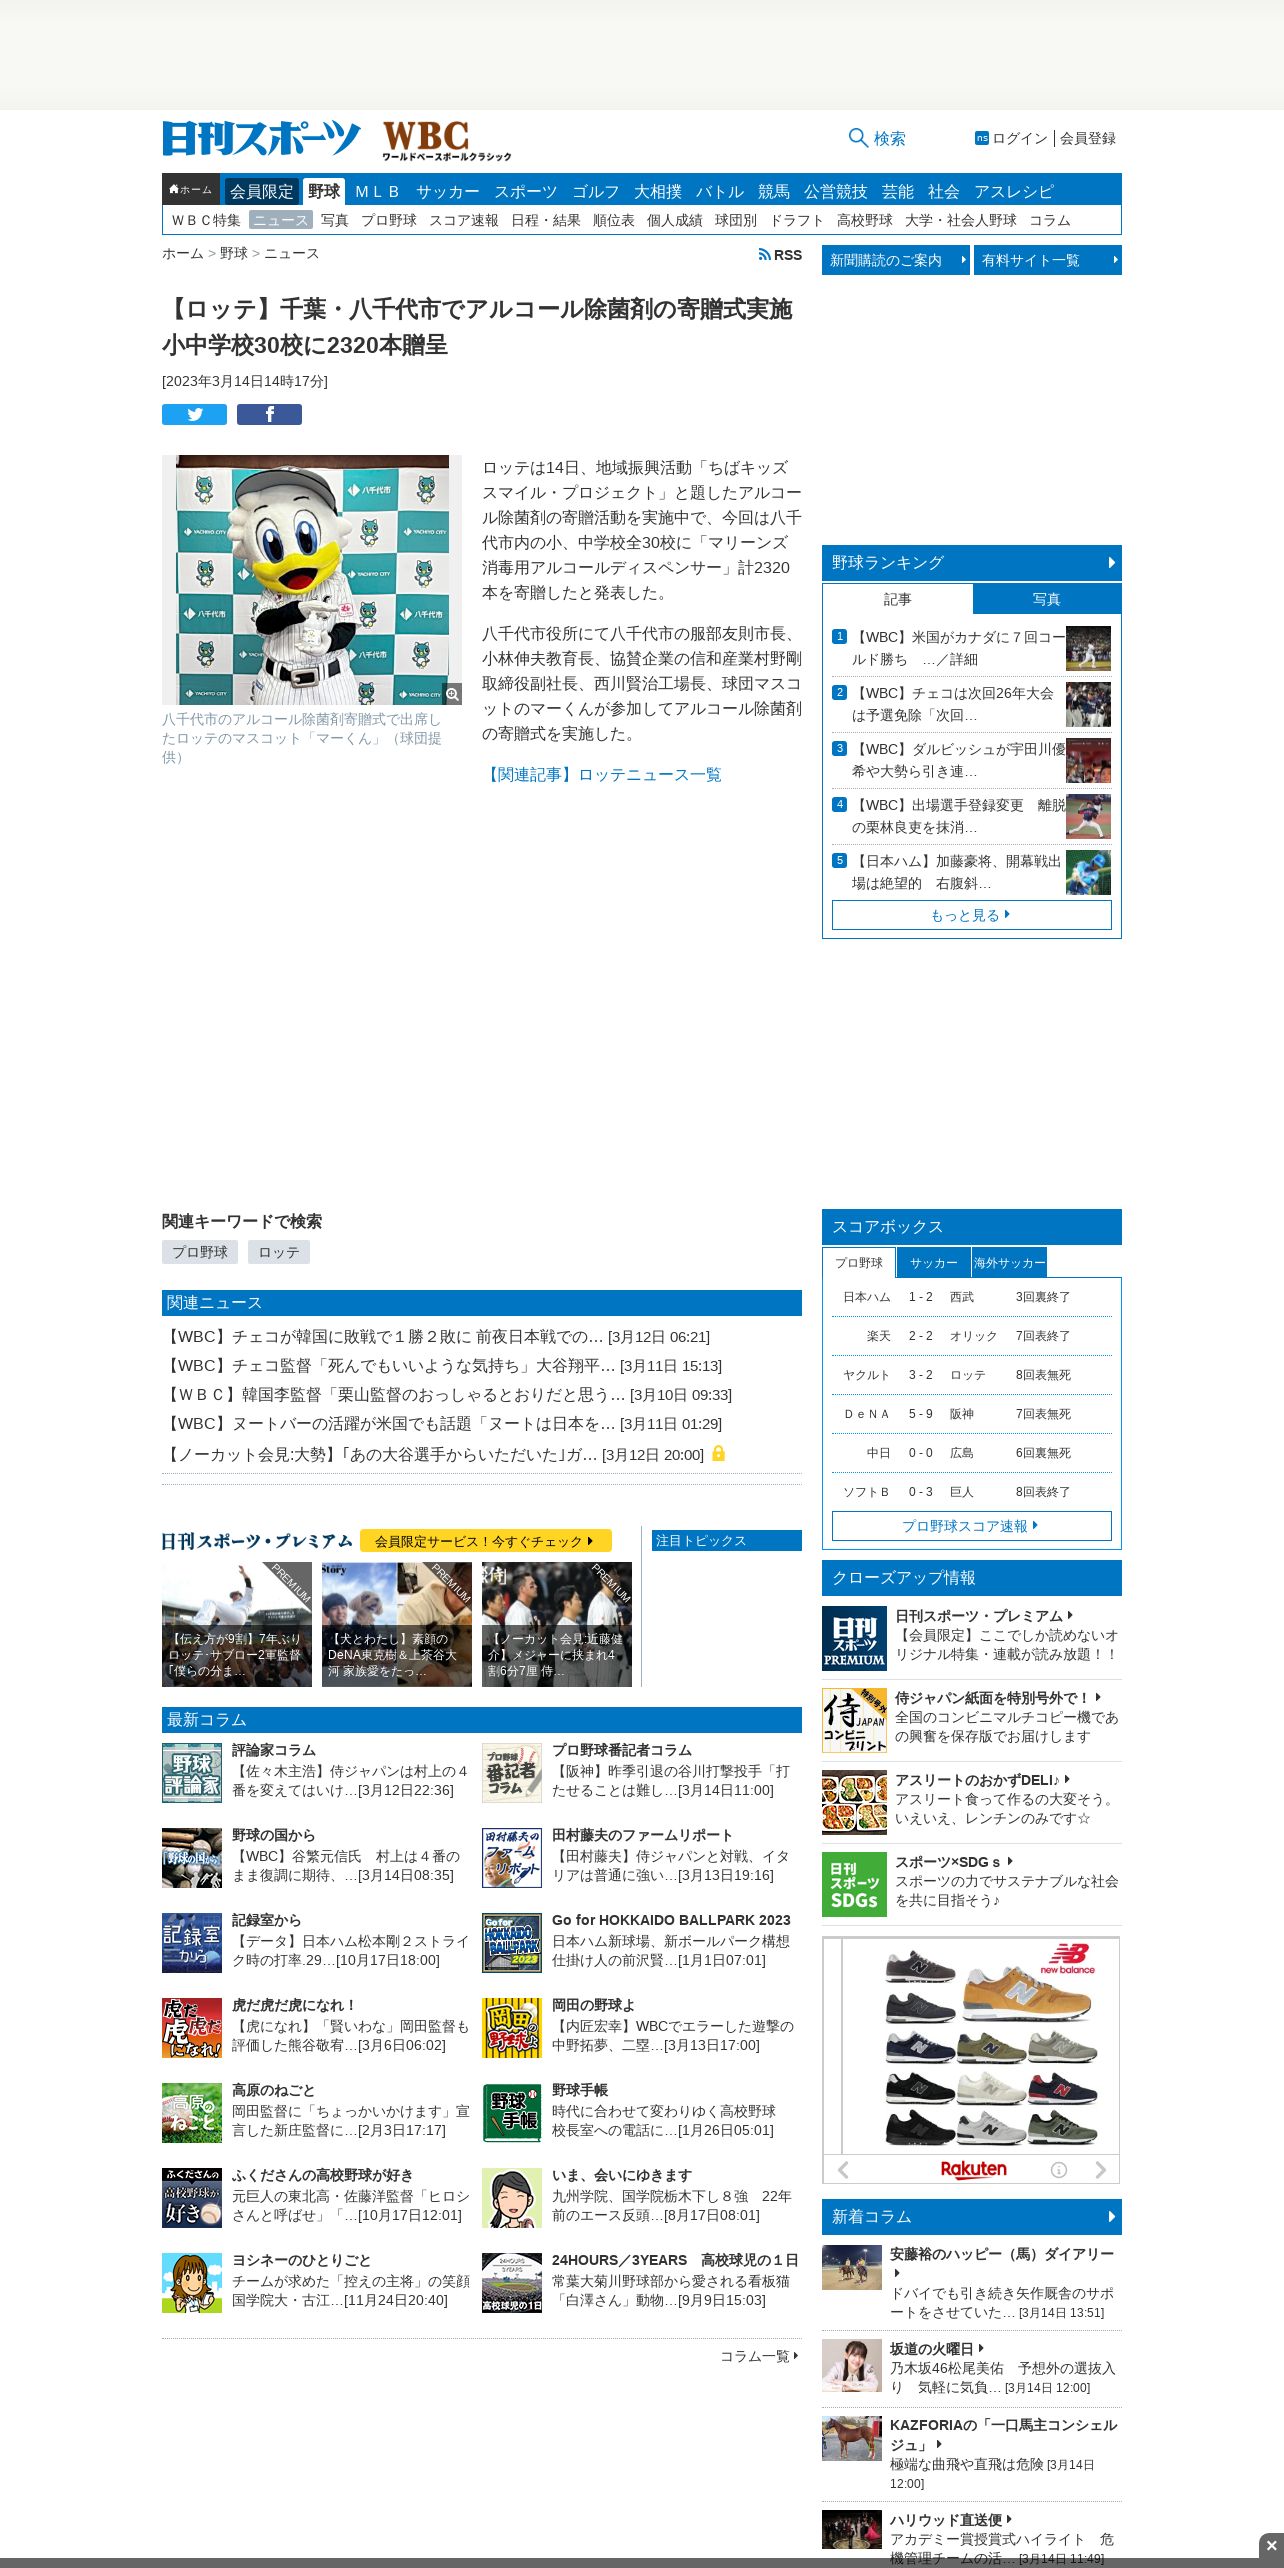Expand 有料サイト一覧 menu

(1048, 260)
